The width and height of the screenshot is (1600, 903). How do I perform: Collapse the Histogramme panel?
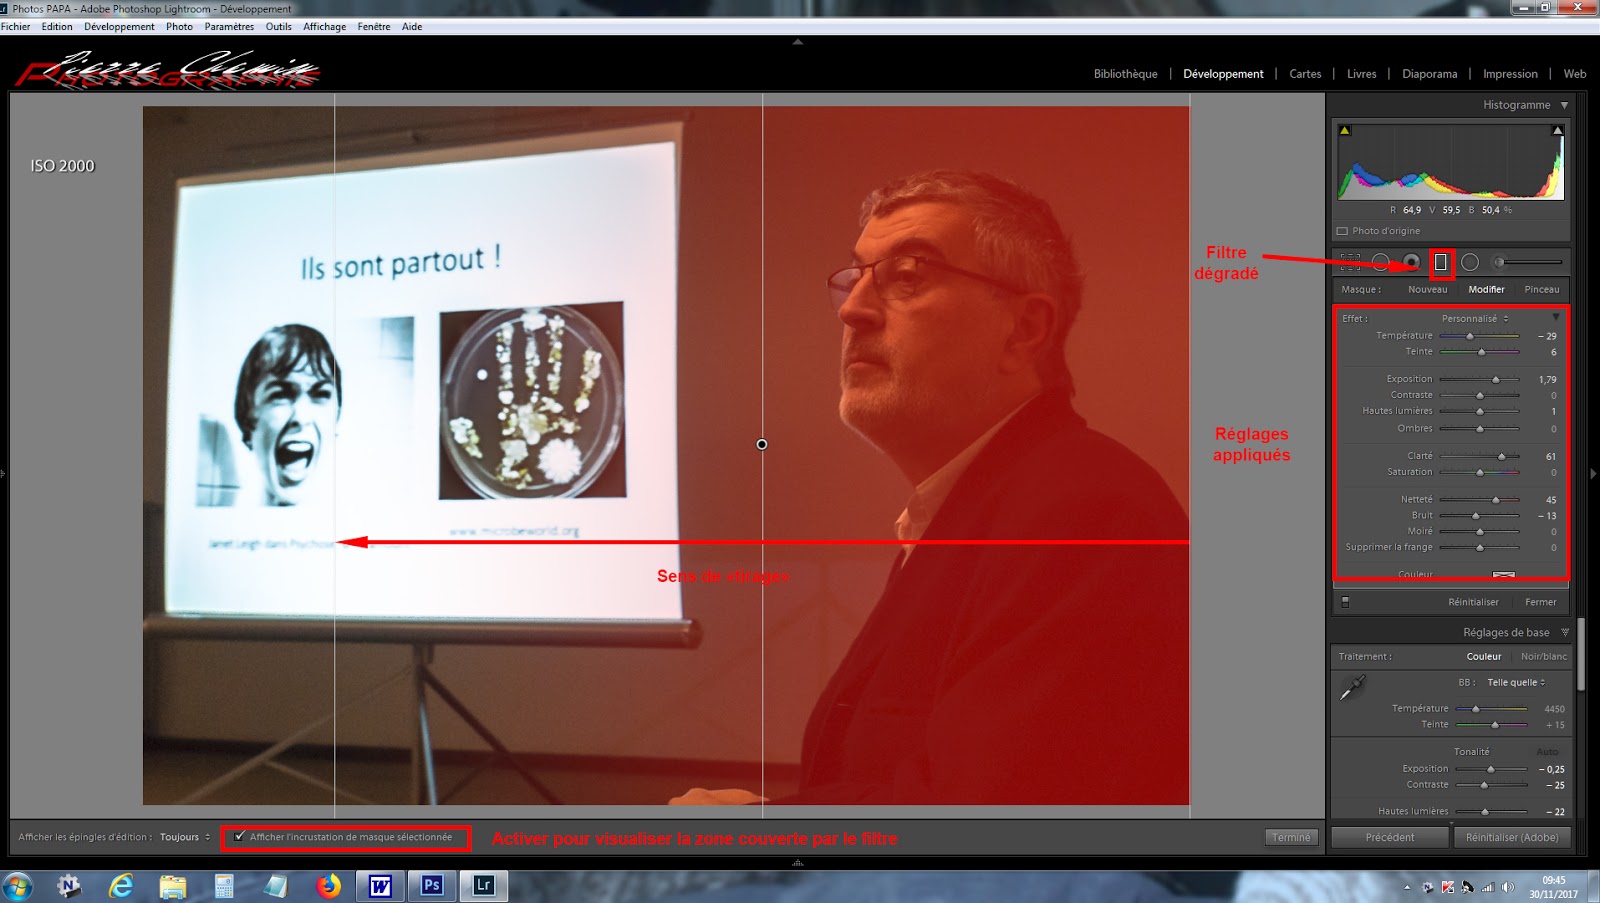[x=1565, y=105]
